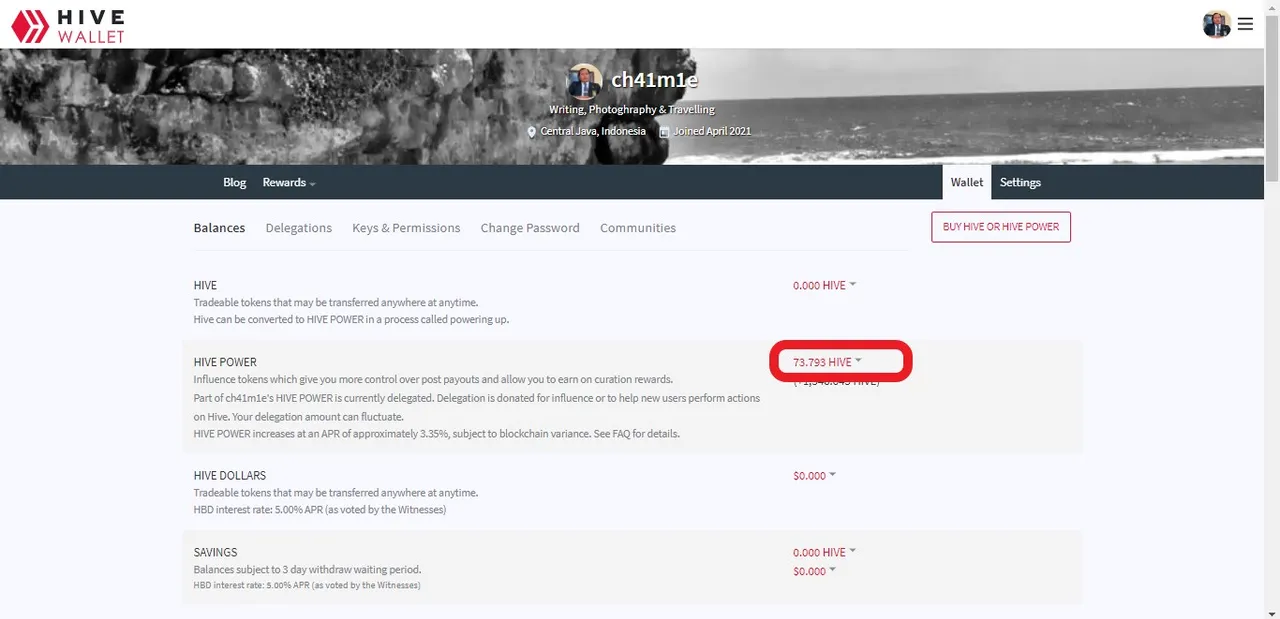Click the ch41m1e username heading
Viewport: 1280px width, 619px height.
coord(654,80)
